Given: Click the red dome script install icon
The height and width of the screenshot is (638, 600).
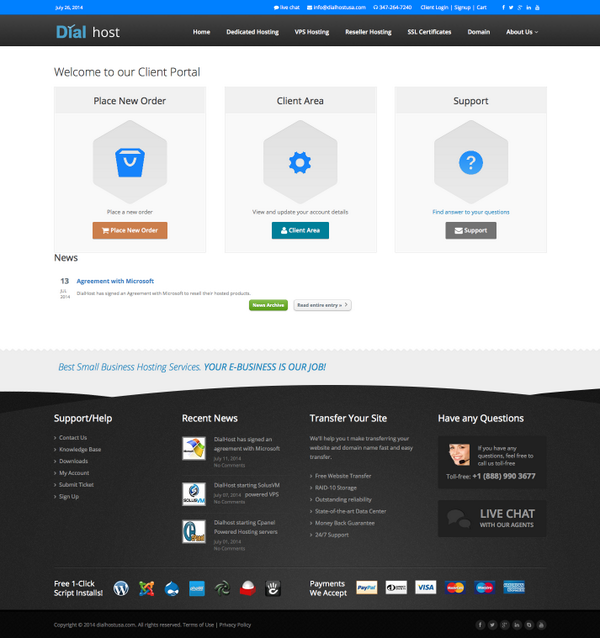Looking at the screenshot, I should [x=248, y=588].
